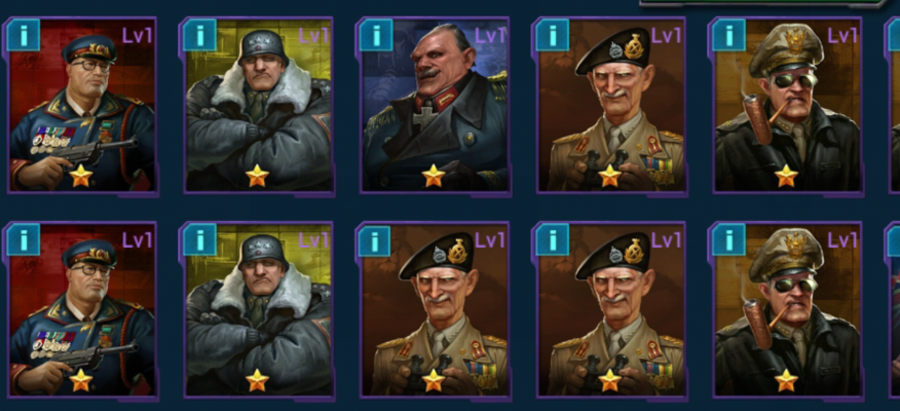
Task: Select top-row beret officer holding binoculars
Action: (610, 106)
